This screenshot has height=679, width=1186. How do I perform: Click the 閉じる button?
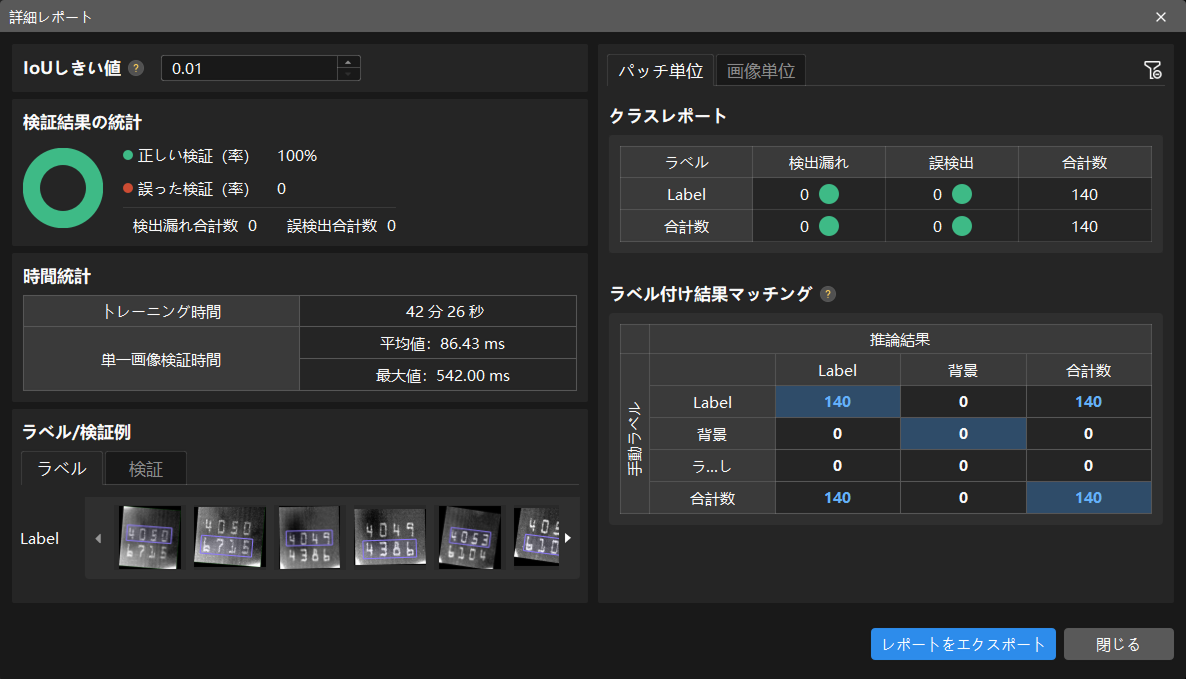click(x=1119, y=644)
